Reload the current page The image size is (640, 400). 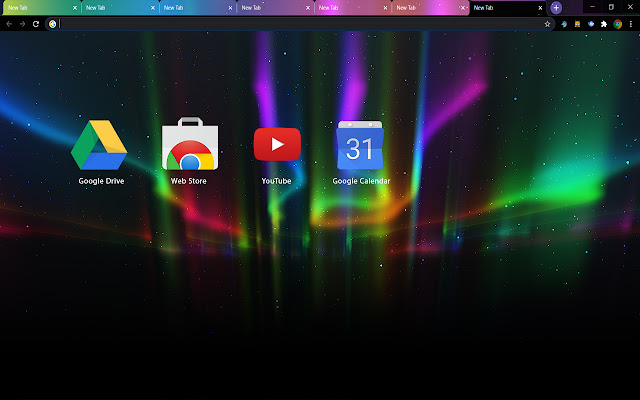pyautogui.click(x=36, y=23)
